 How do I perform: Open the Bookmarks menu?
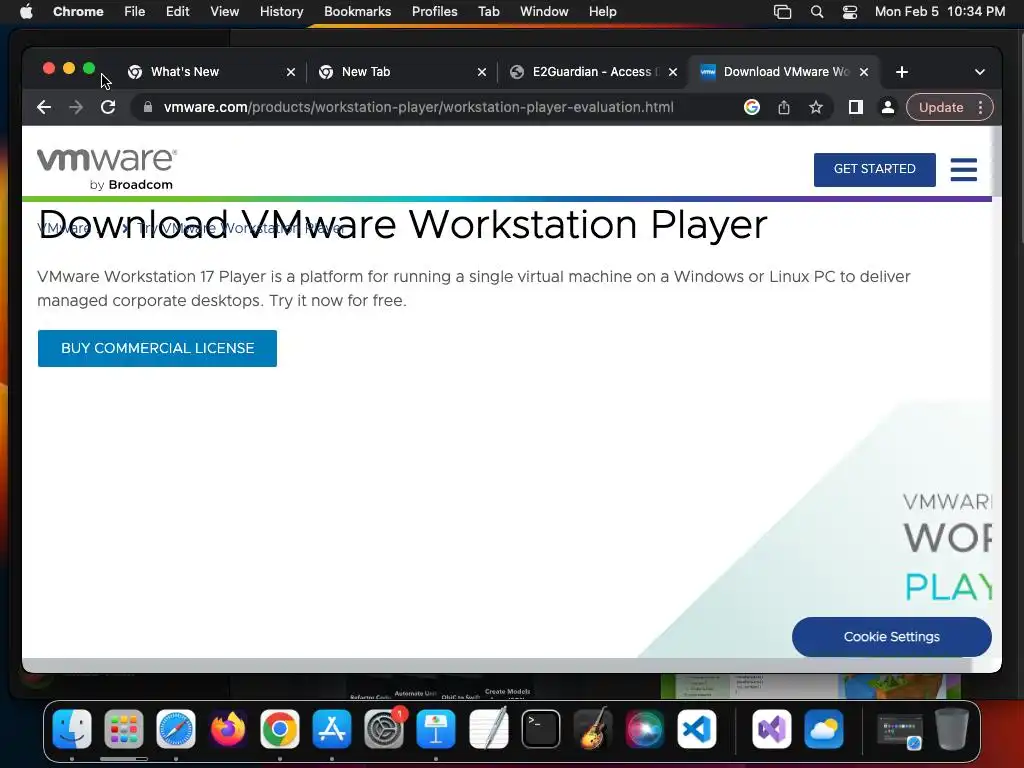(357, 12)
